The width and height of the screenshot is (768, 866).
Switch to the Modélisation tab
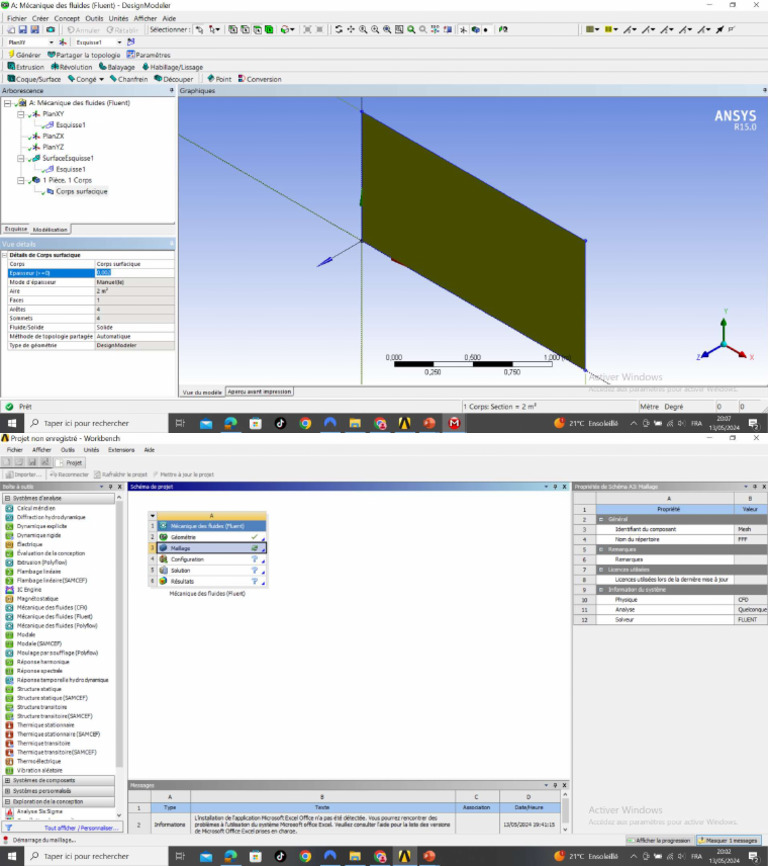(x=50, y=229)
